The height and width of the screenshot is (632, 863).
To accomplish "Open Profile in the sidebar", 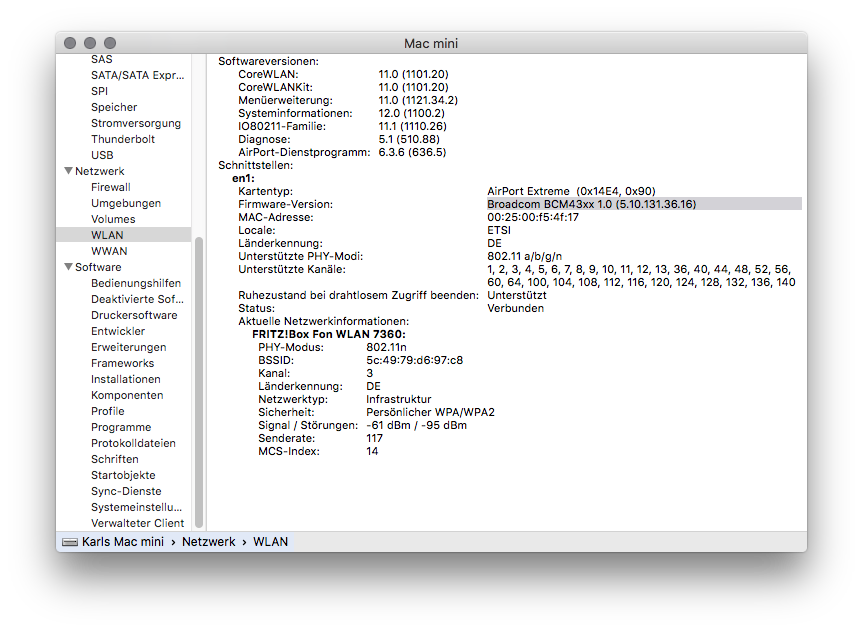I will pos(108,411).
